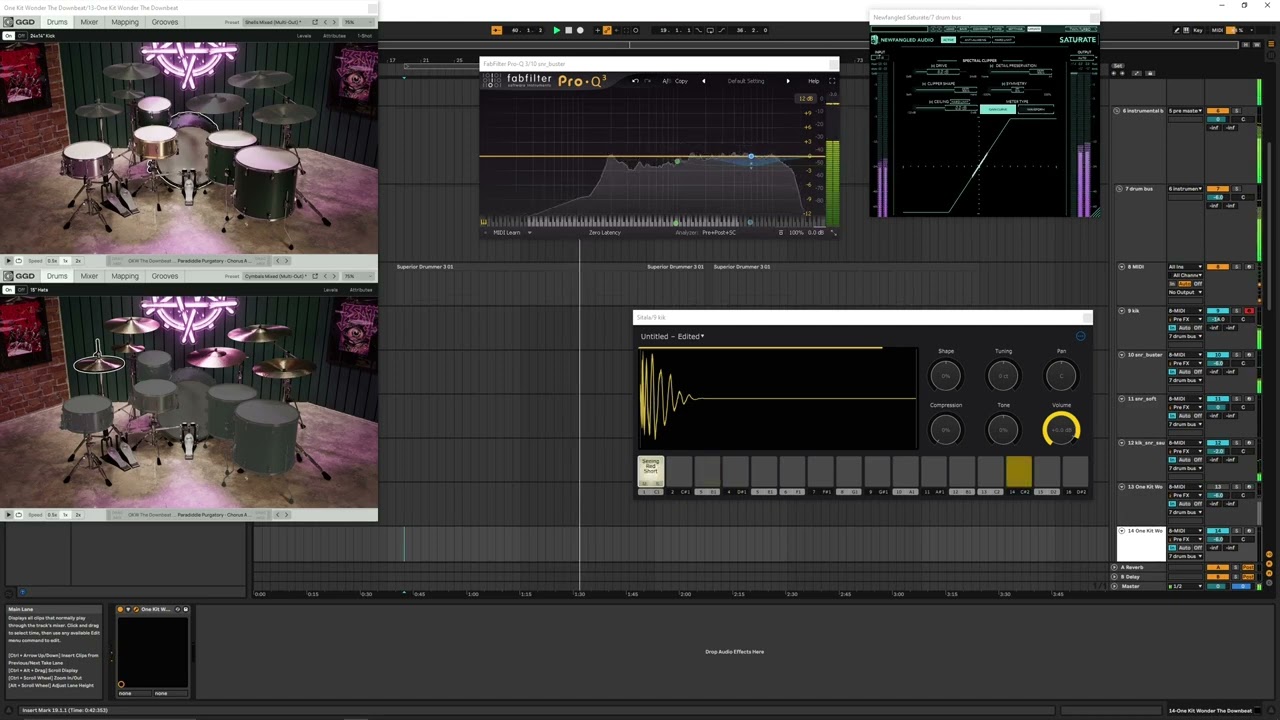1280x720 pixels.
Task: Toggle the activator for 6 instrumental bus track
Action: click(1217, 111)
